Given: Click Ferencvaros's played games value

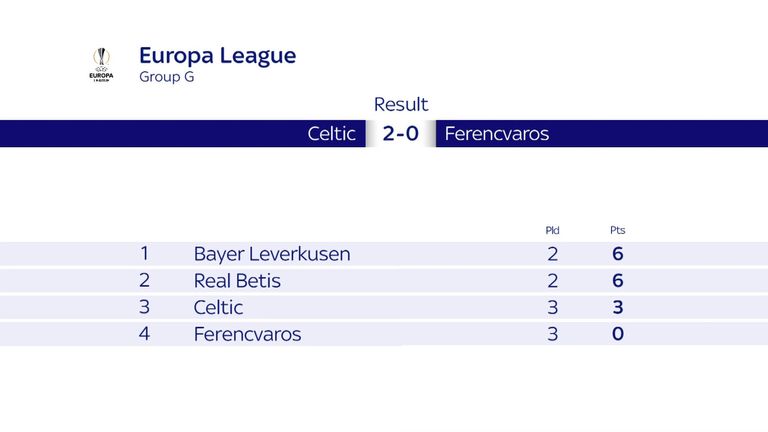Looking at the screenshot, I should click(552, 334).
